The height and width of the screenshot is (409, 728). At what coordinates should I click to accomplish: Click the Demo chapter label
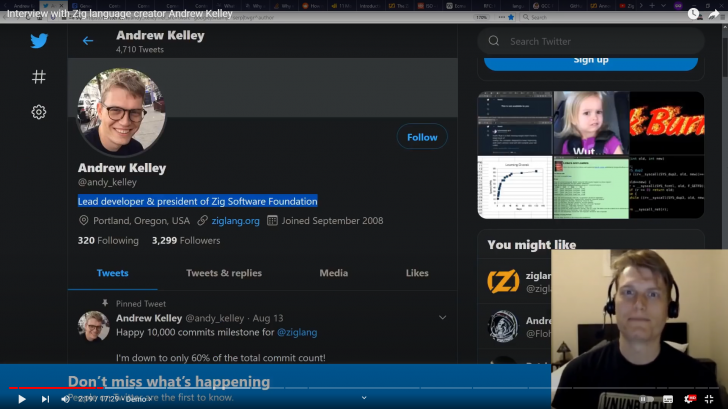tap(138, 399)
